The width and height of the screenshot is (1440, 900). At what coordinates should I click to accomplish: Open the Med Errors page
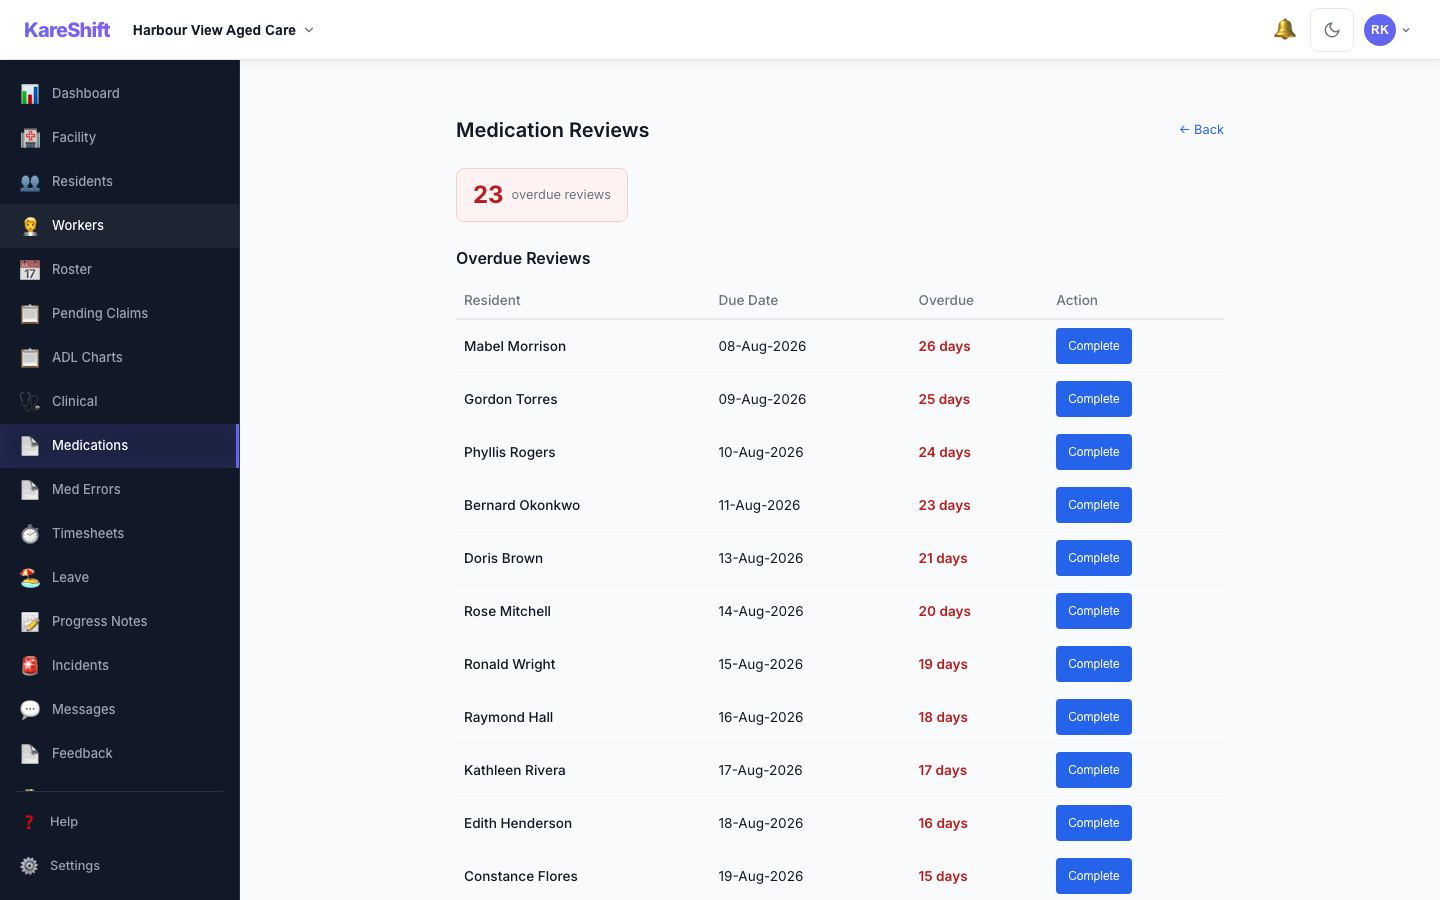coord(120,489)
